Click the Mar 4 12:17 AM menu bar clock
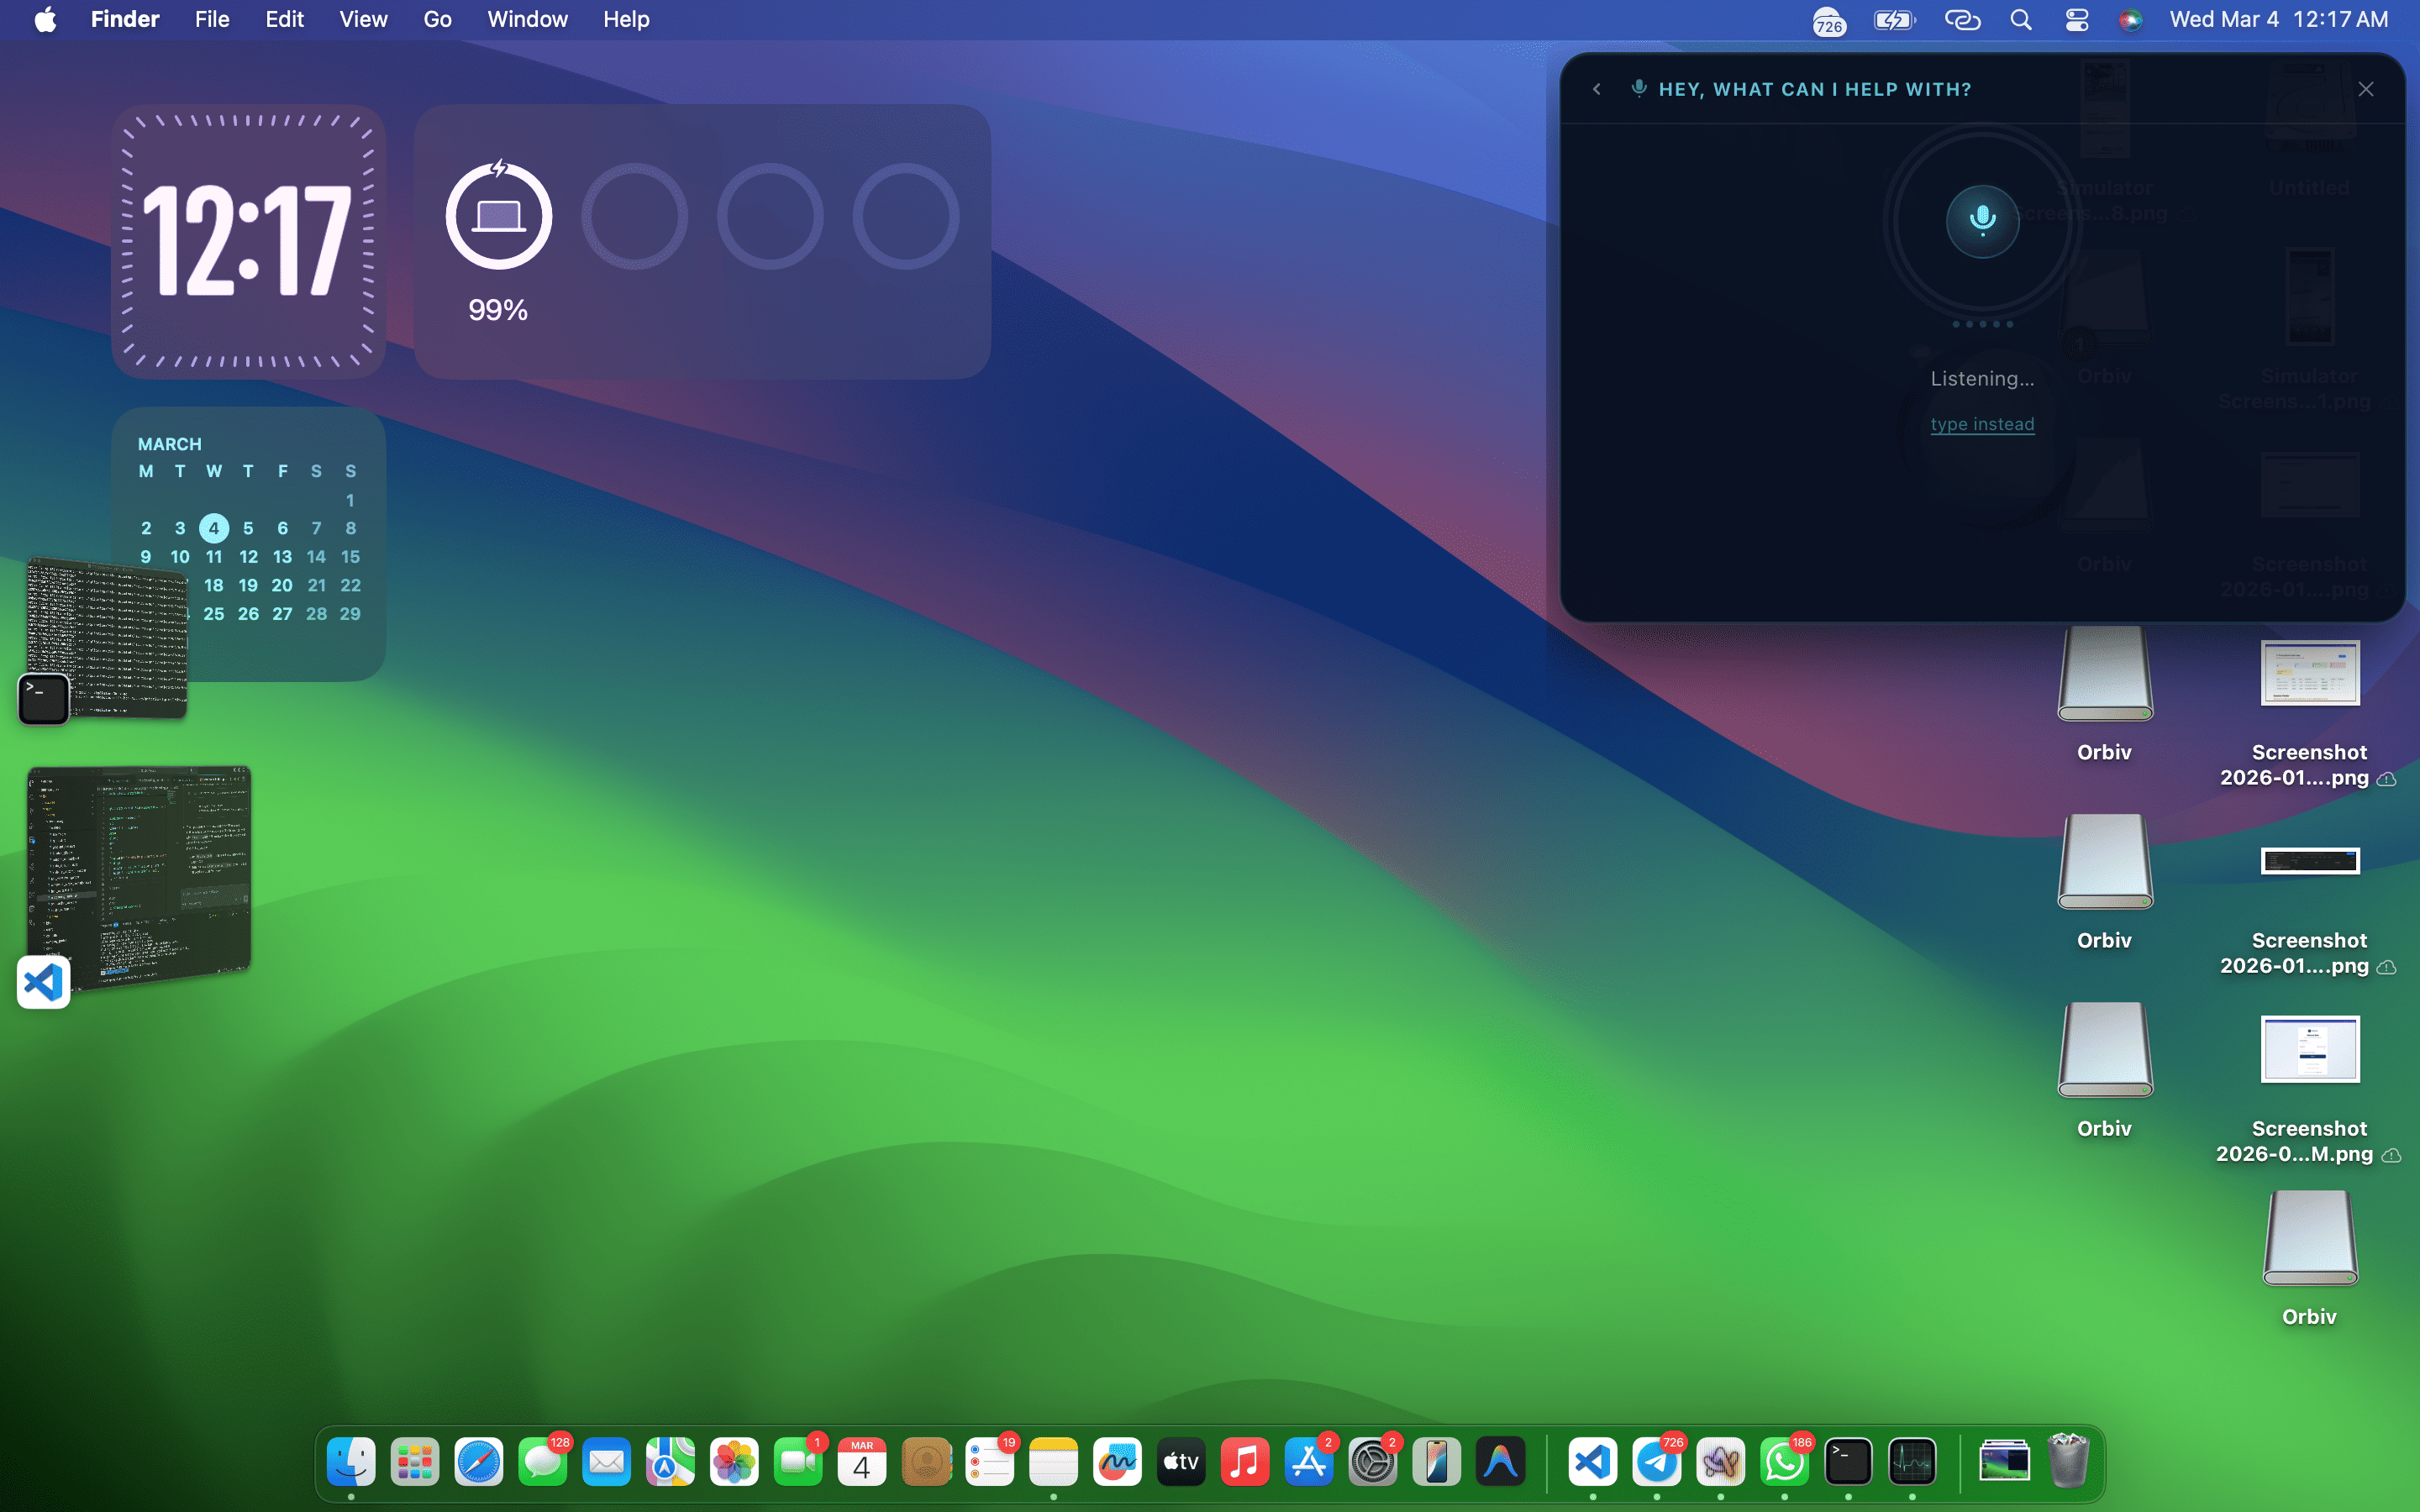2420x1512 pixels. click(x=2279, y=20)
